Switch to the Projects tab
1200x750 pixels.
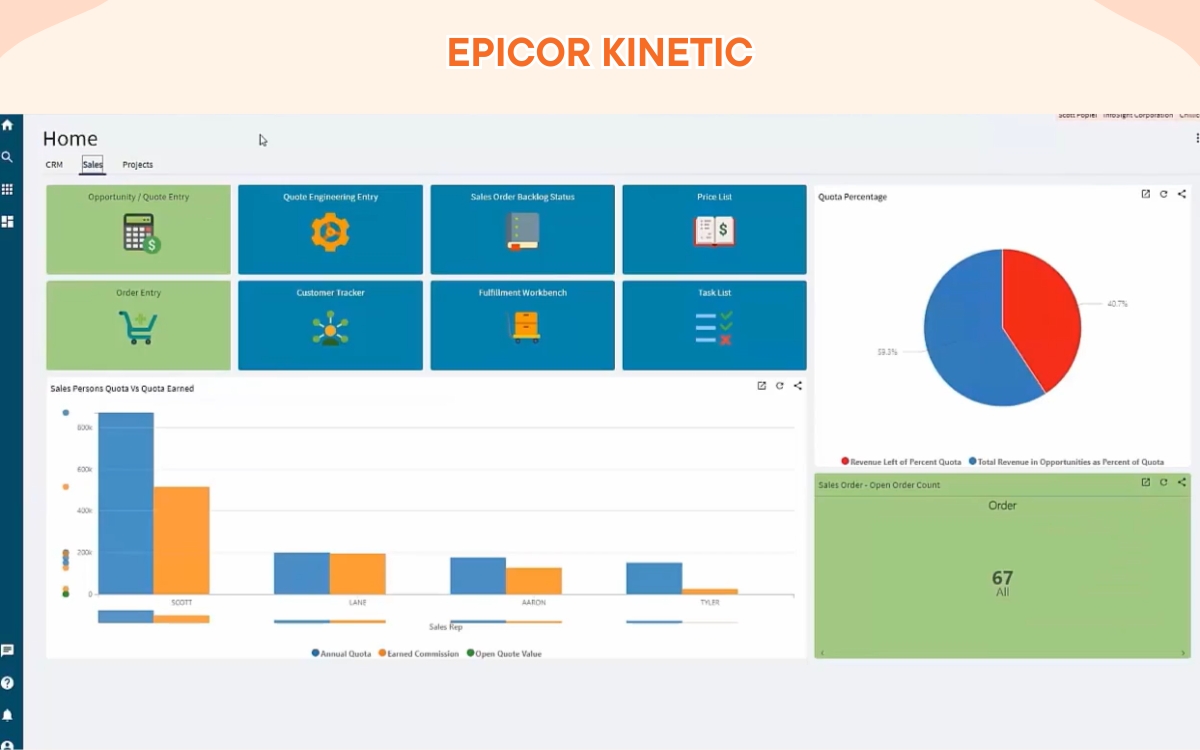tap(138, 164)
